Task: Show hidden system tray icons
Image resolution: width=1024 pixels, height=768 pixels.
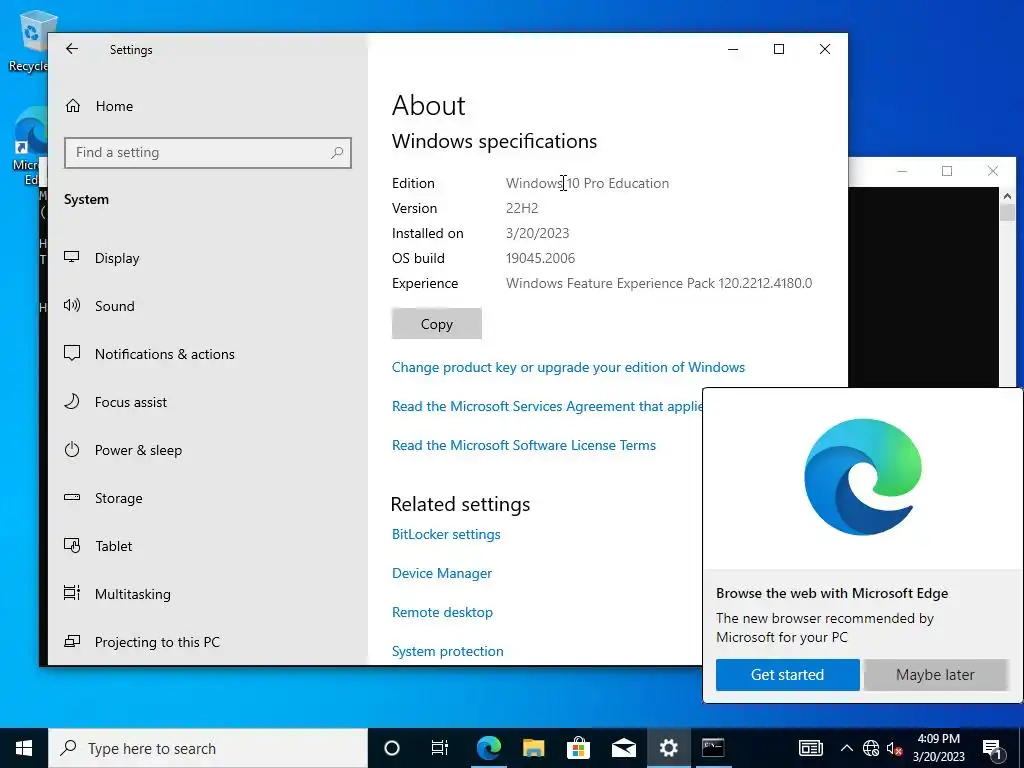Action: 846,748
